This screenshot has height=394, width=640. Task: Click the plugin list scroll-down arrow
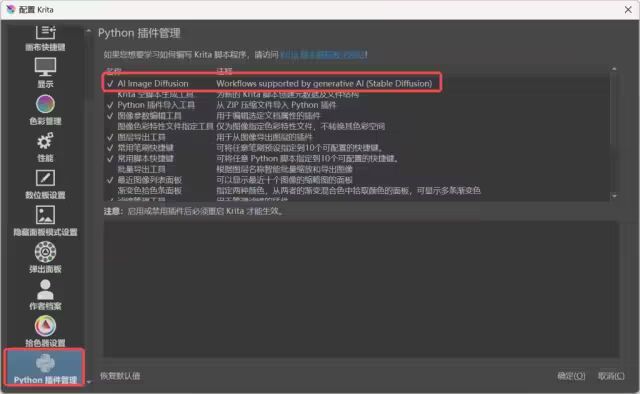click(614, 196)
